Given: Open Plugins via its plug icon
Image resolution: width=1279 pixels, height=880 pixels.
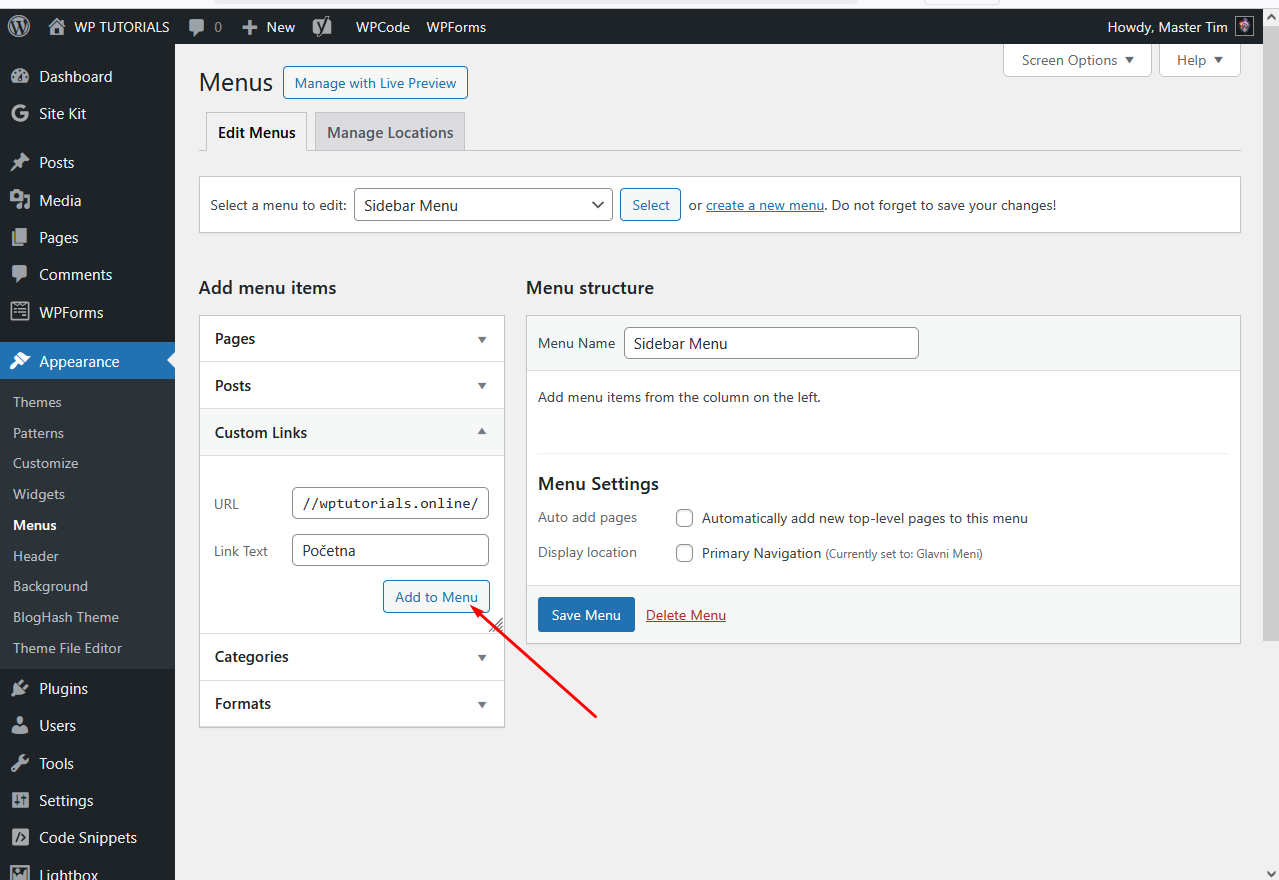Looking at the screenshot, I should (20, 688).
